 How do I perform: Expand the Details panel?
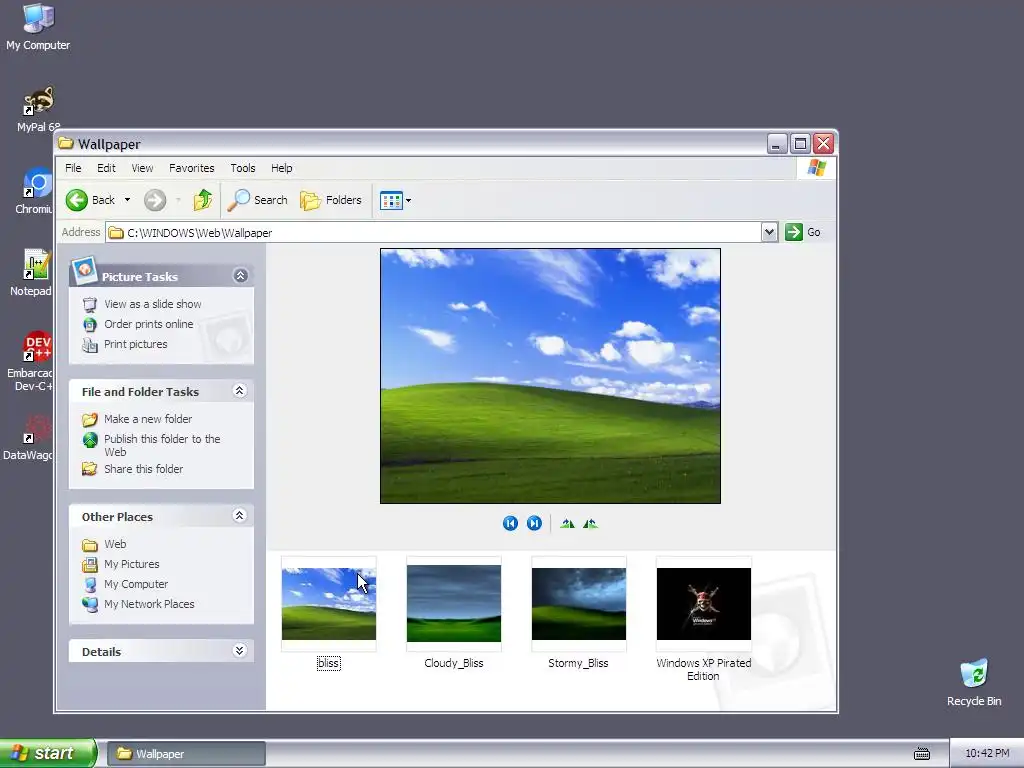[x=240, y=650]
